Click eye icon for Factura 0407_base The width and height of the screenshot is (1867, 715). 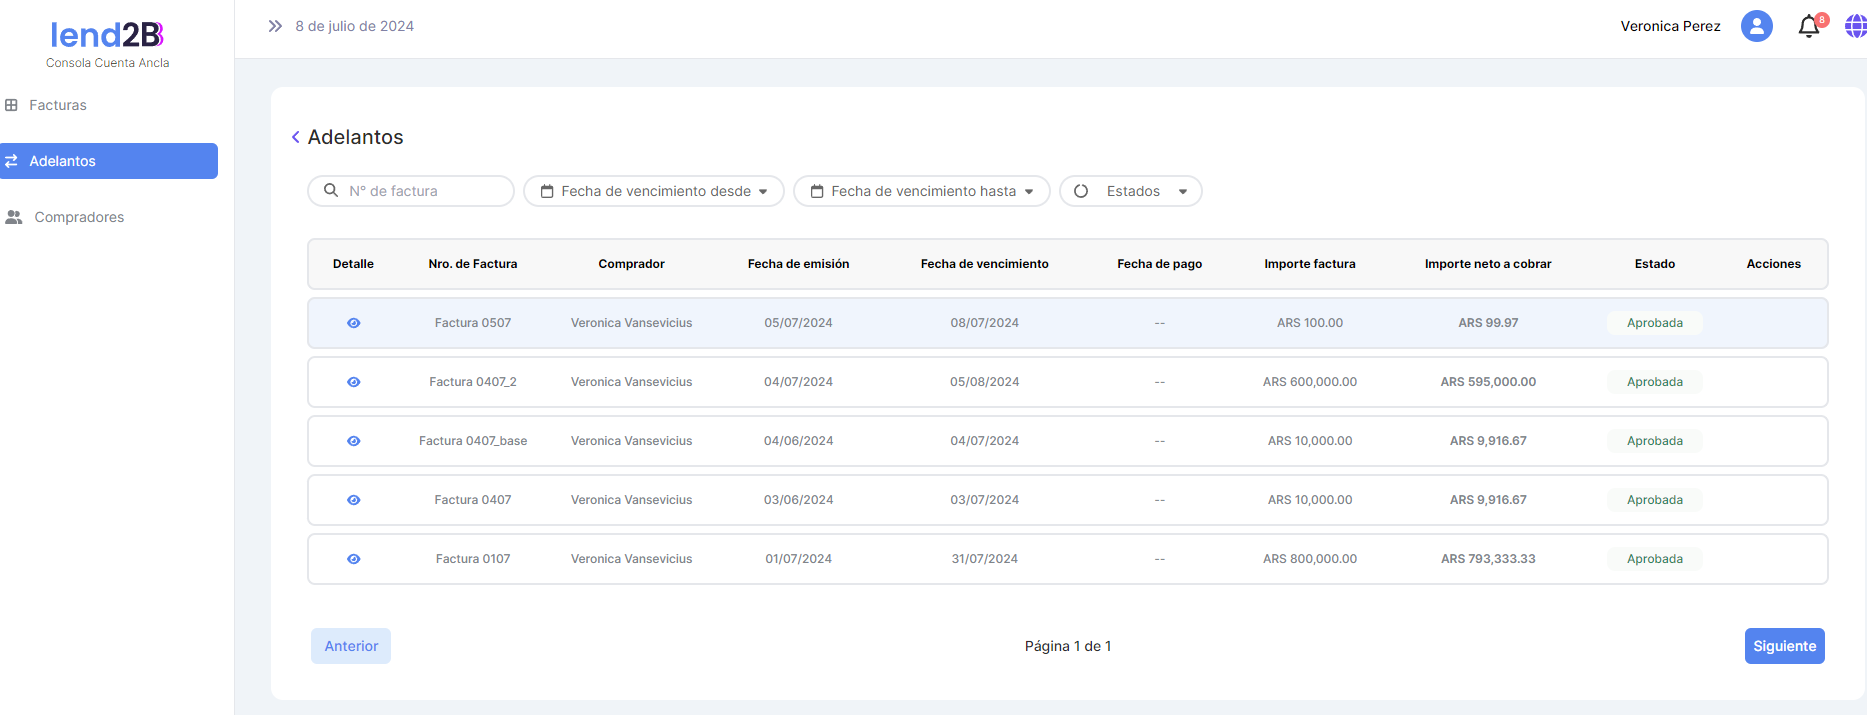[353, 441]
